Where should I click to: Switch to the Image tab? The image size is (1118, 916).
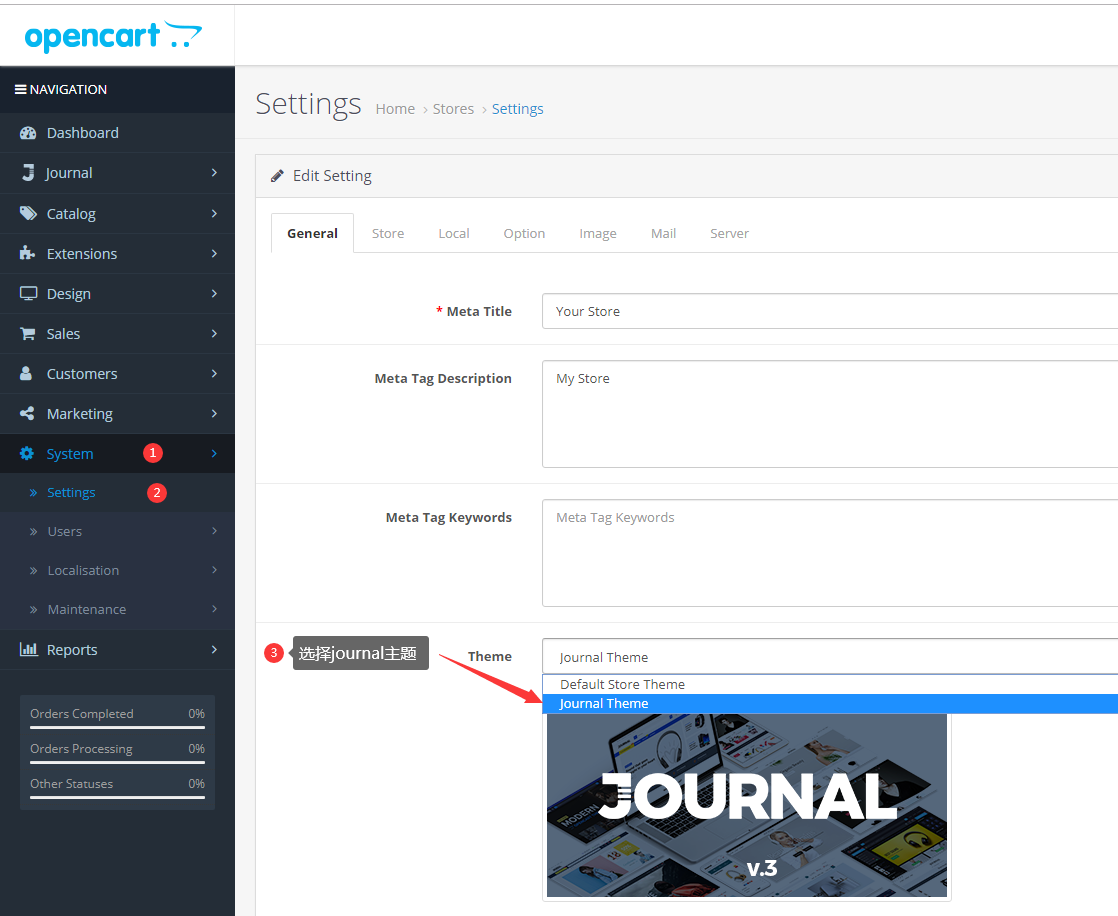pyautogui.click(x=598, y=233)
